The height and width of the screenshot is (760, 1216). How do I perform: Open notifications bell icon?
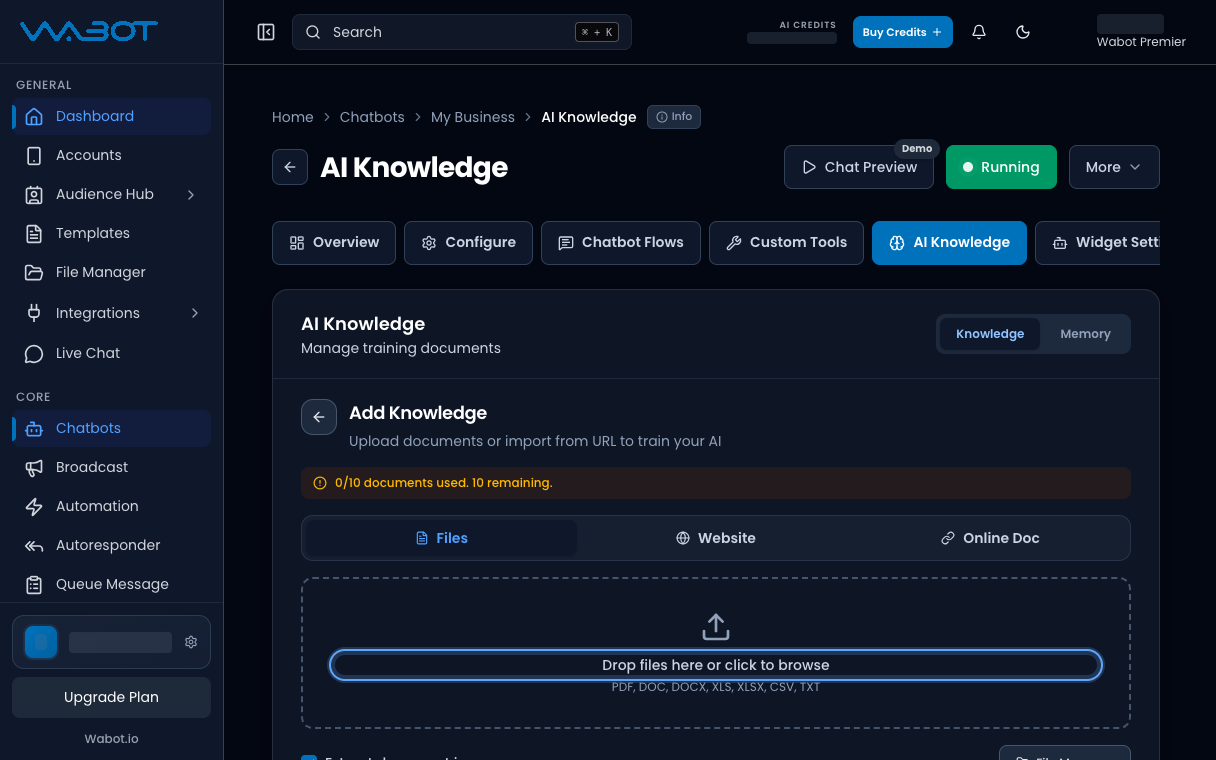[979, 32]
